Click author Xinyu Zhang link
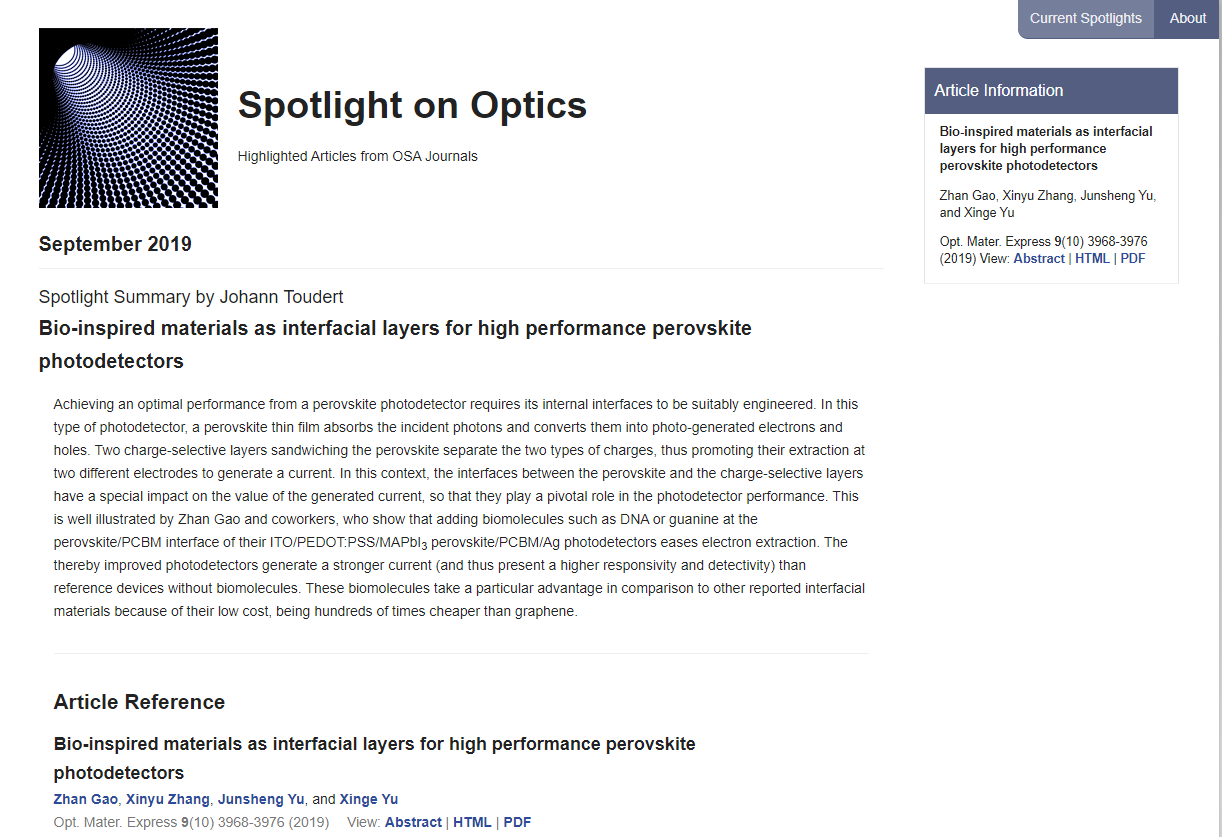 tap(168, 799)
